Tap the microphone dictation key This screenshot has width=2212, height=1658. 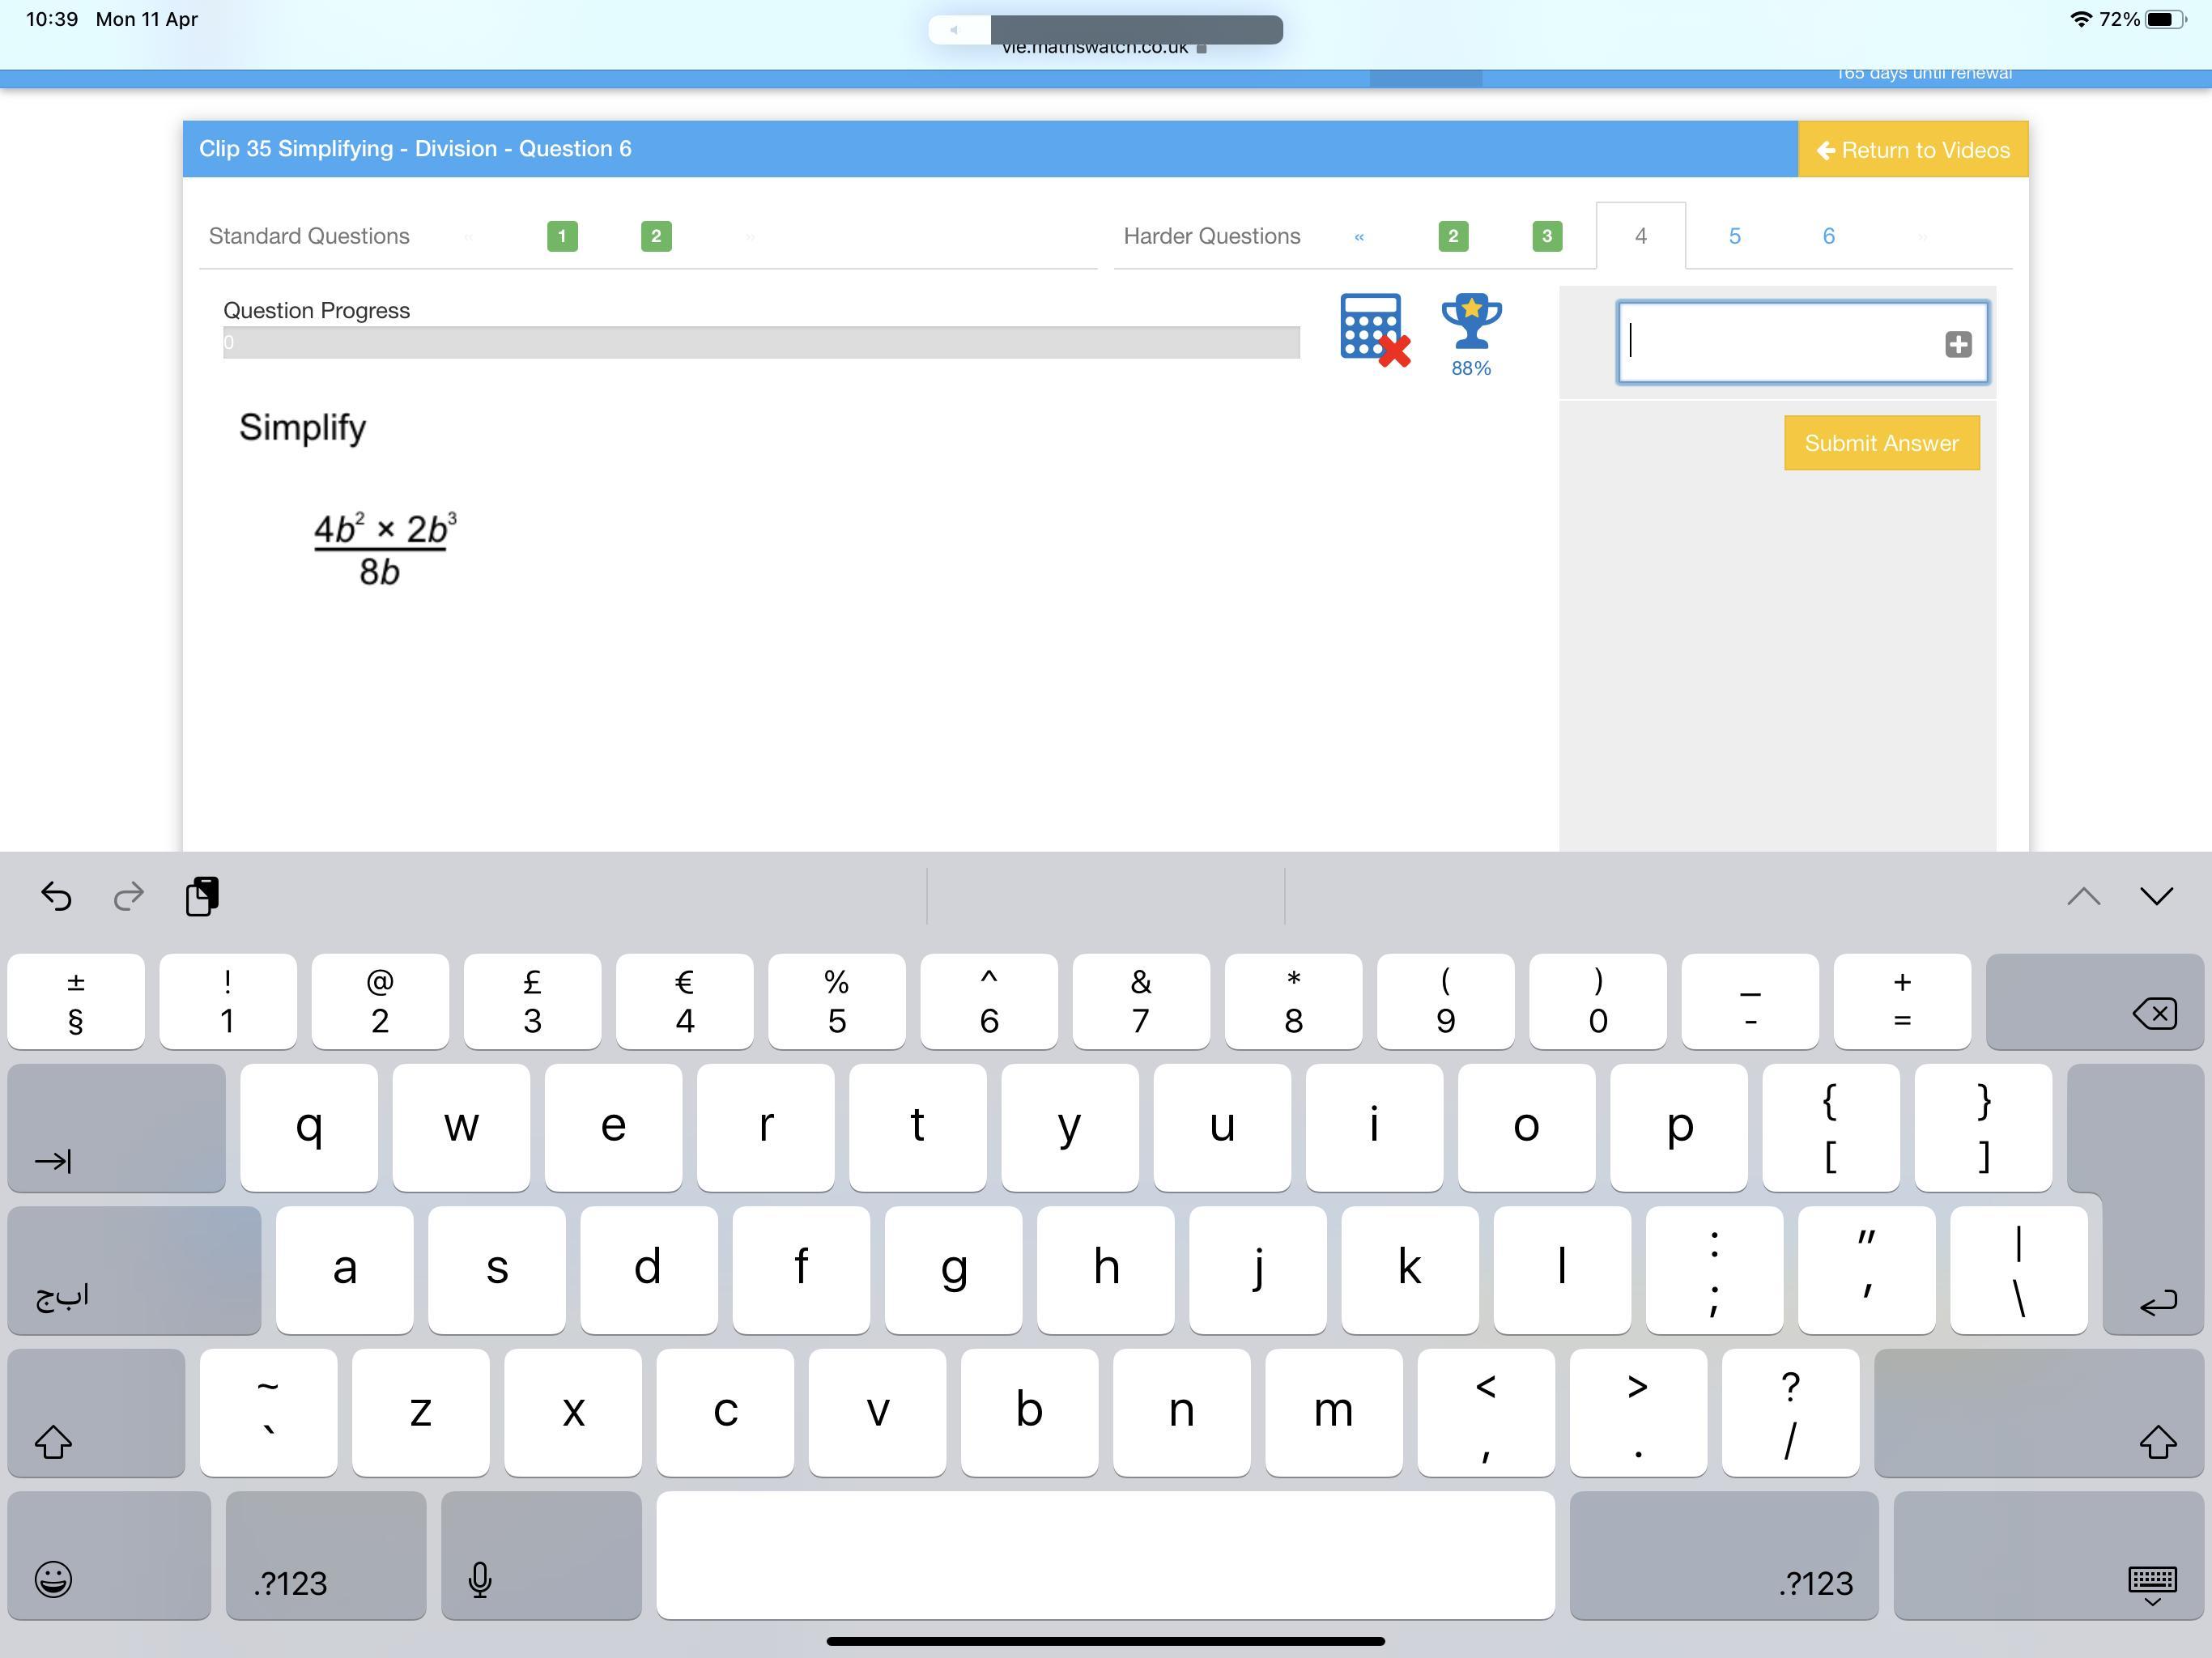[x=540, y=1555]
